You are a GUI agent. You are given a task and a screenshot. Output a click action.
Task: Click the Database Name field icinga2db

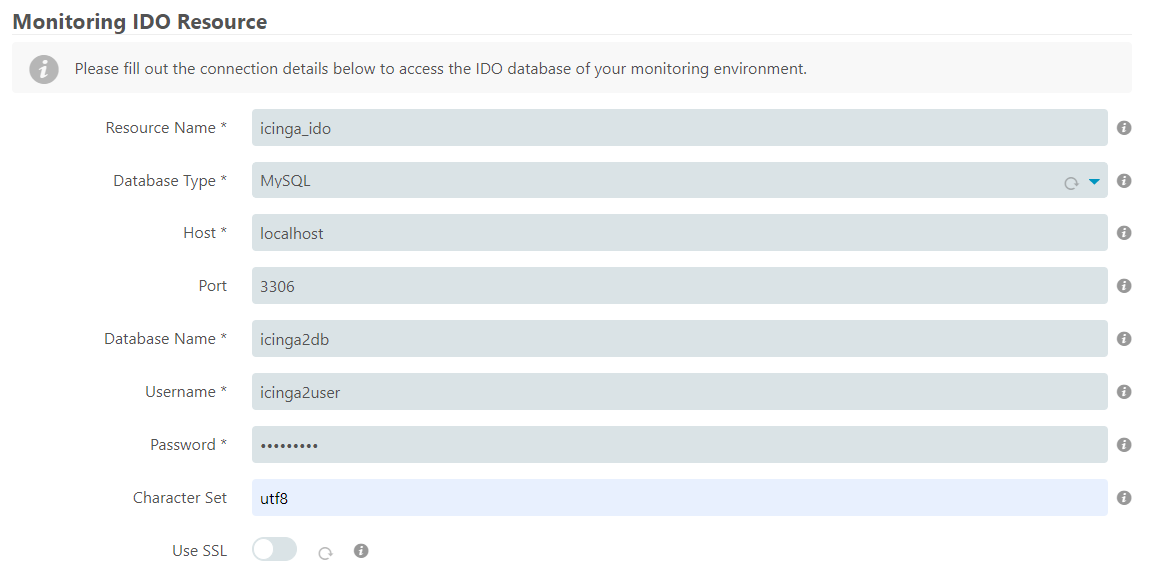click(x=679, y=339)
